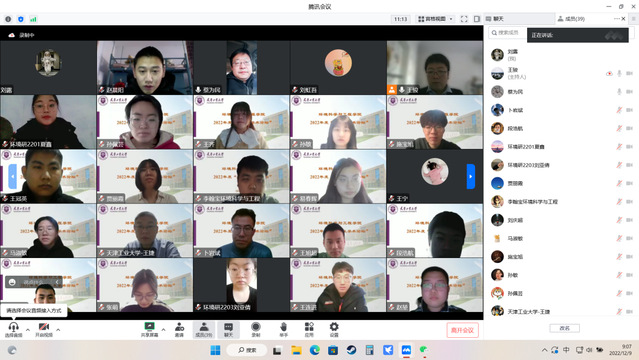
Task: Click the rename button below member list
Action: coord(564,328)
